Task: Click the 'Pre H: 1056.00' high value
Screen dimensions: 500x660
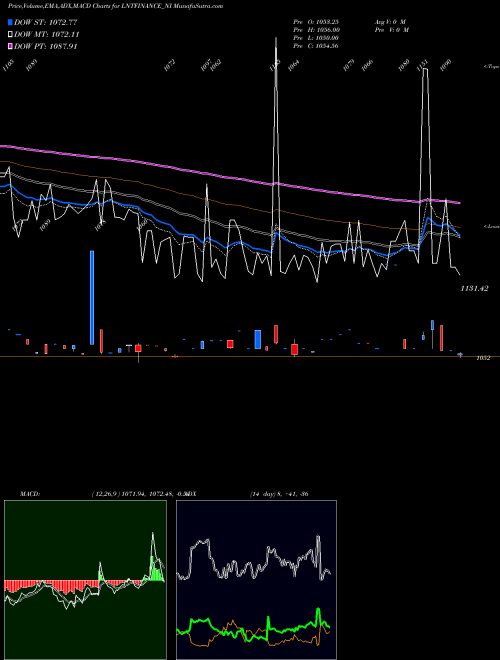Action: tap(316, 30)
